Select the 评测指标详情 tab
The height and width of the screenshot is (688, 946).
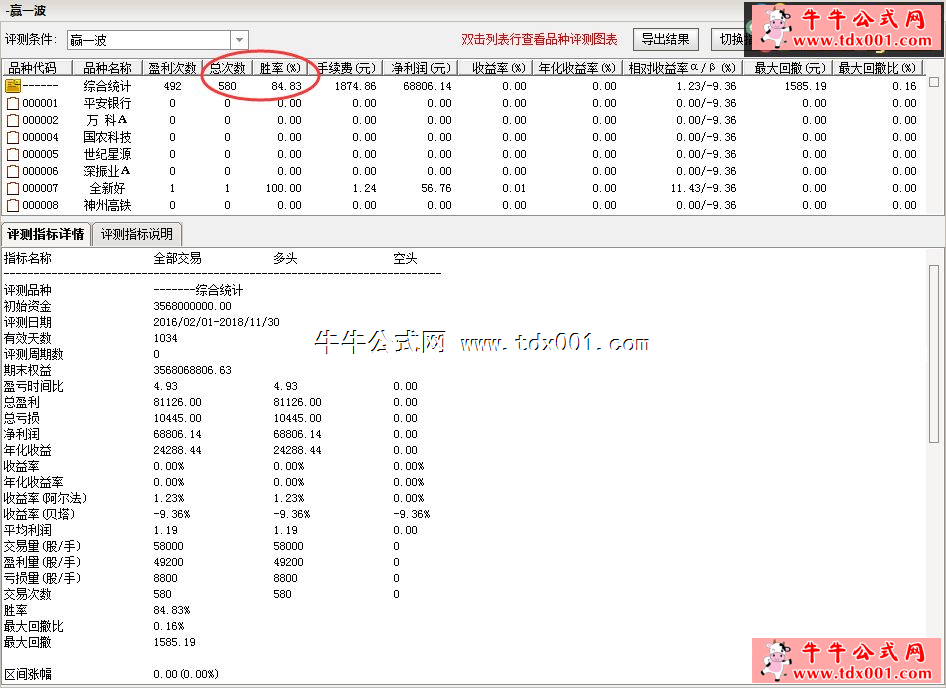(x=47, y=234)
